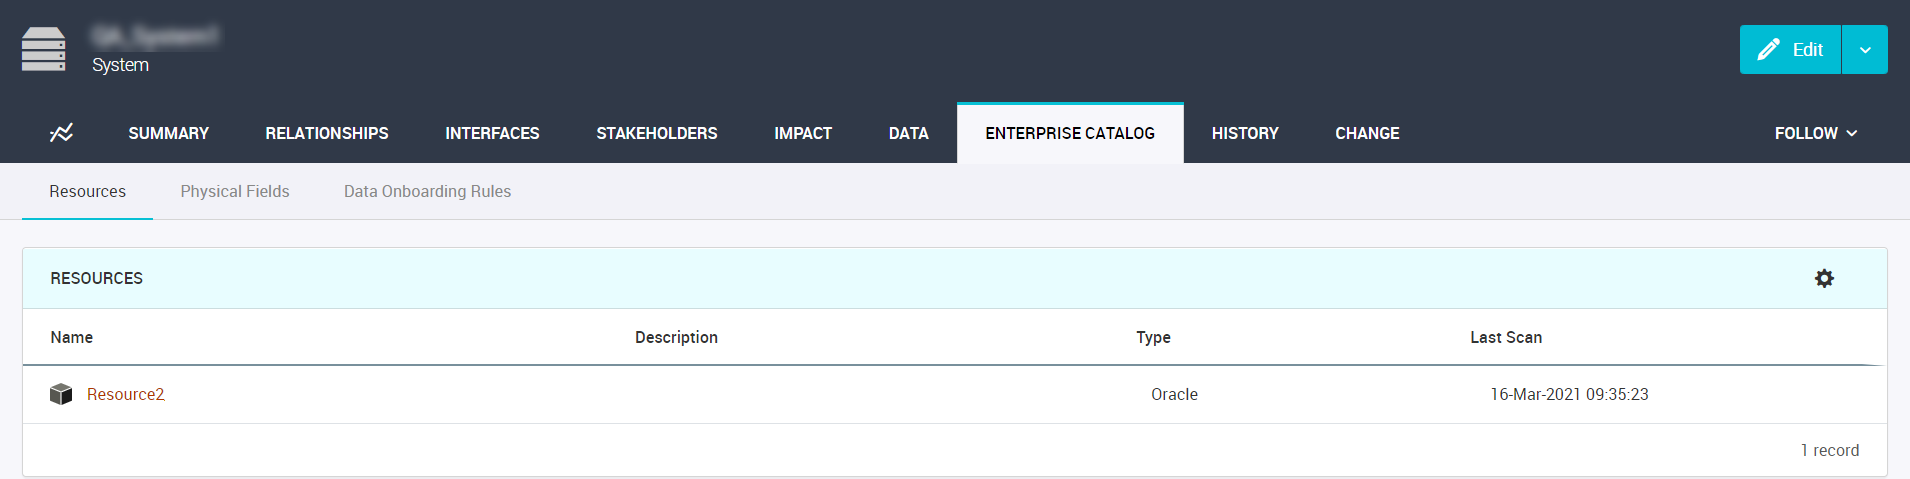Viewport: 1910px width, 479px height.
Task: Open the Resource2 link
Action: 125,394
